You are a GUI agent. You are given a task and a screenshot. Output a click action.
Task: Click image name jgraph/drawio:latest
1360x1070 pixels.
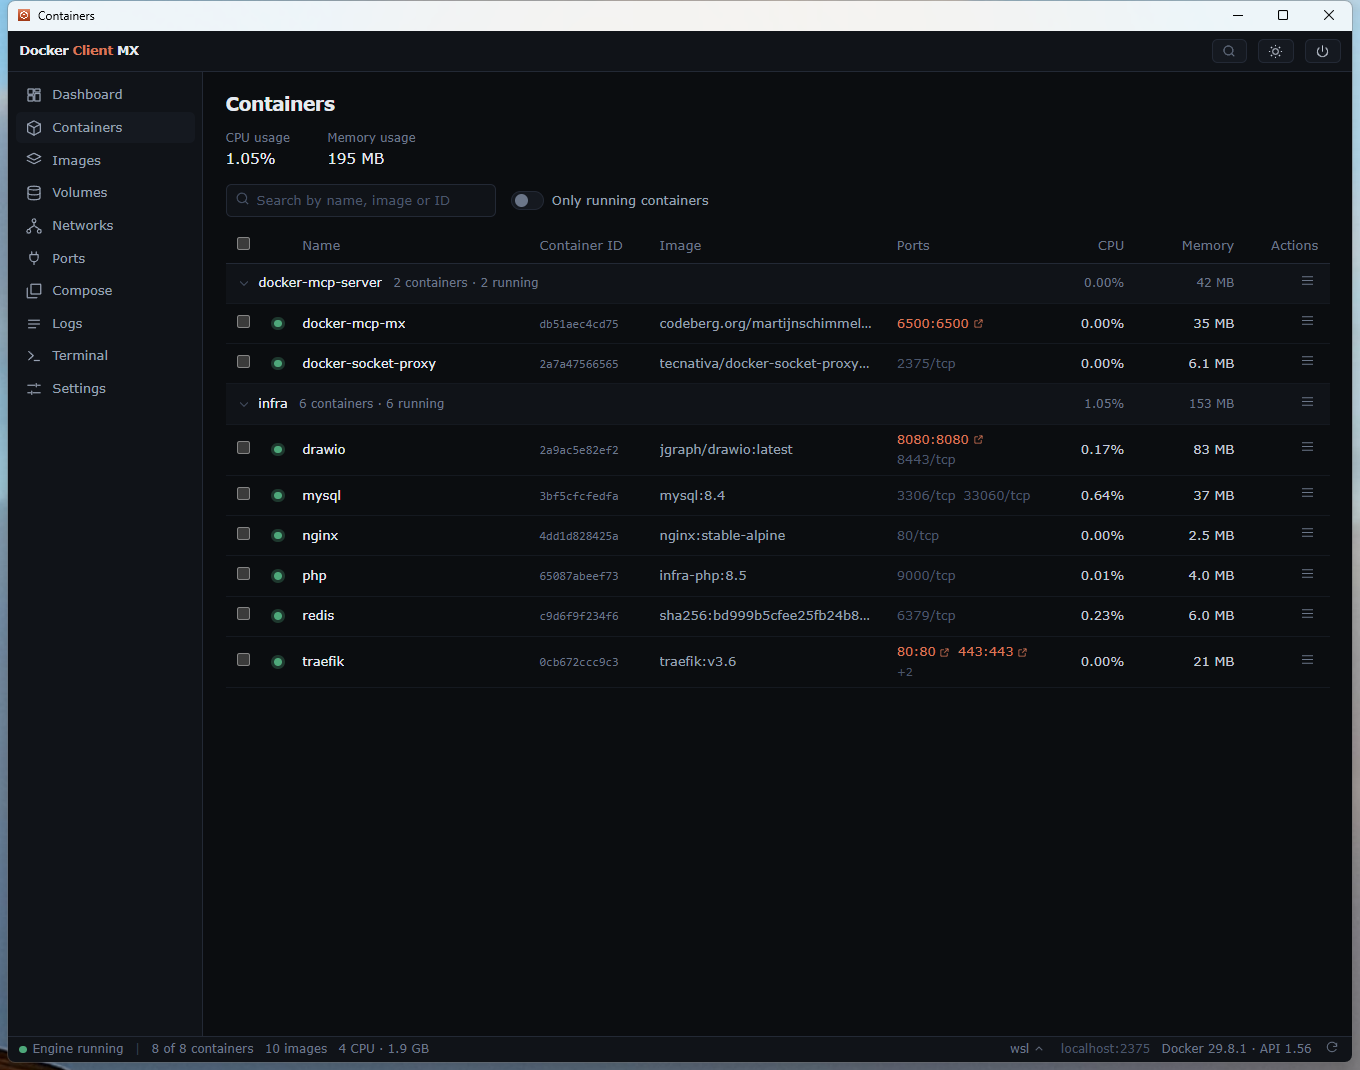(726, 450)
